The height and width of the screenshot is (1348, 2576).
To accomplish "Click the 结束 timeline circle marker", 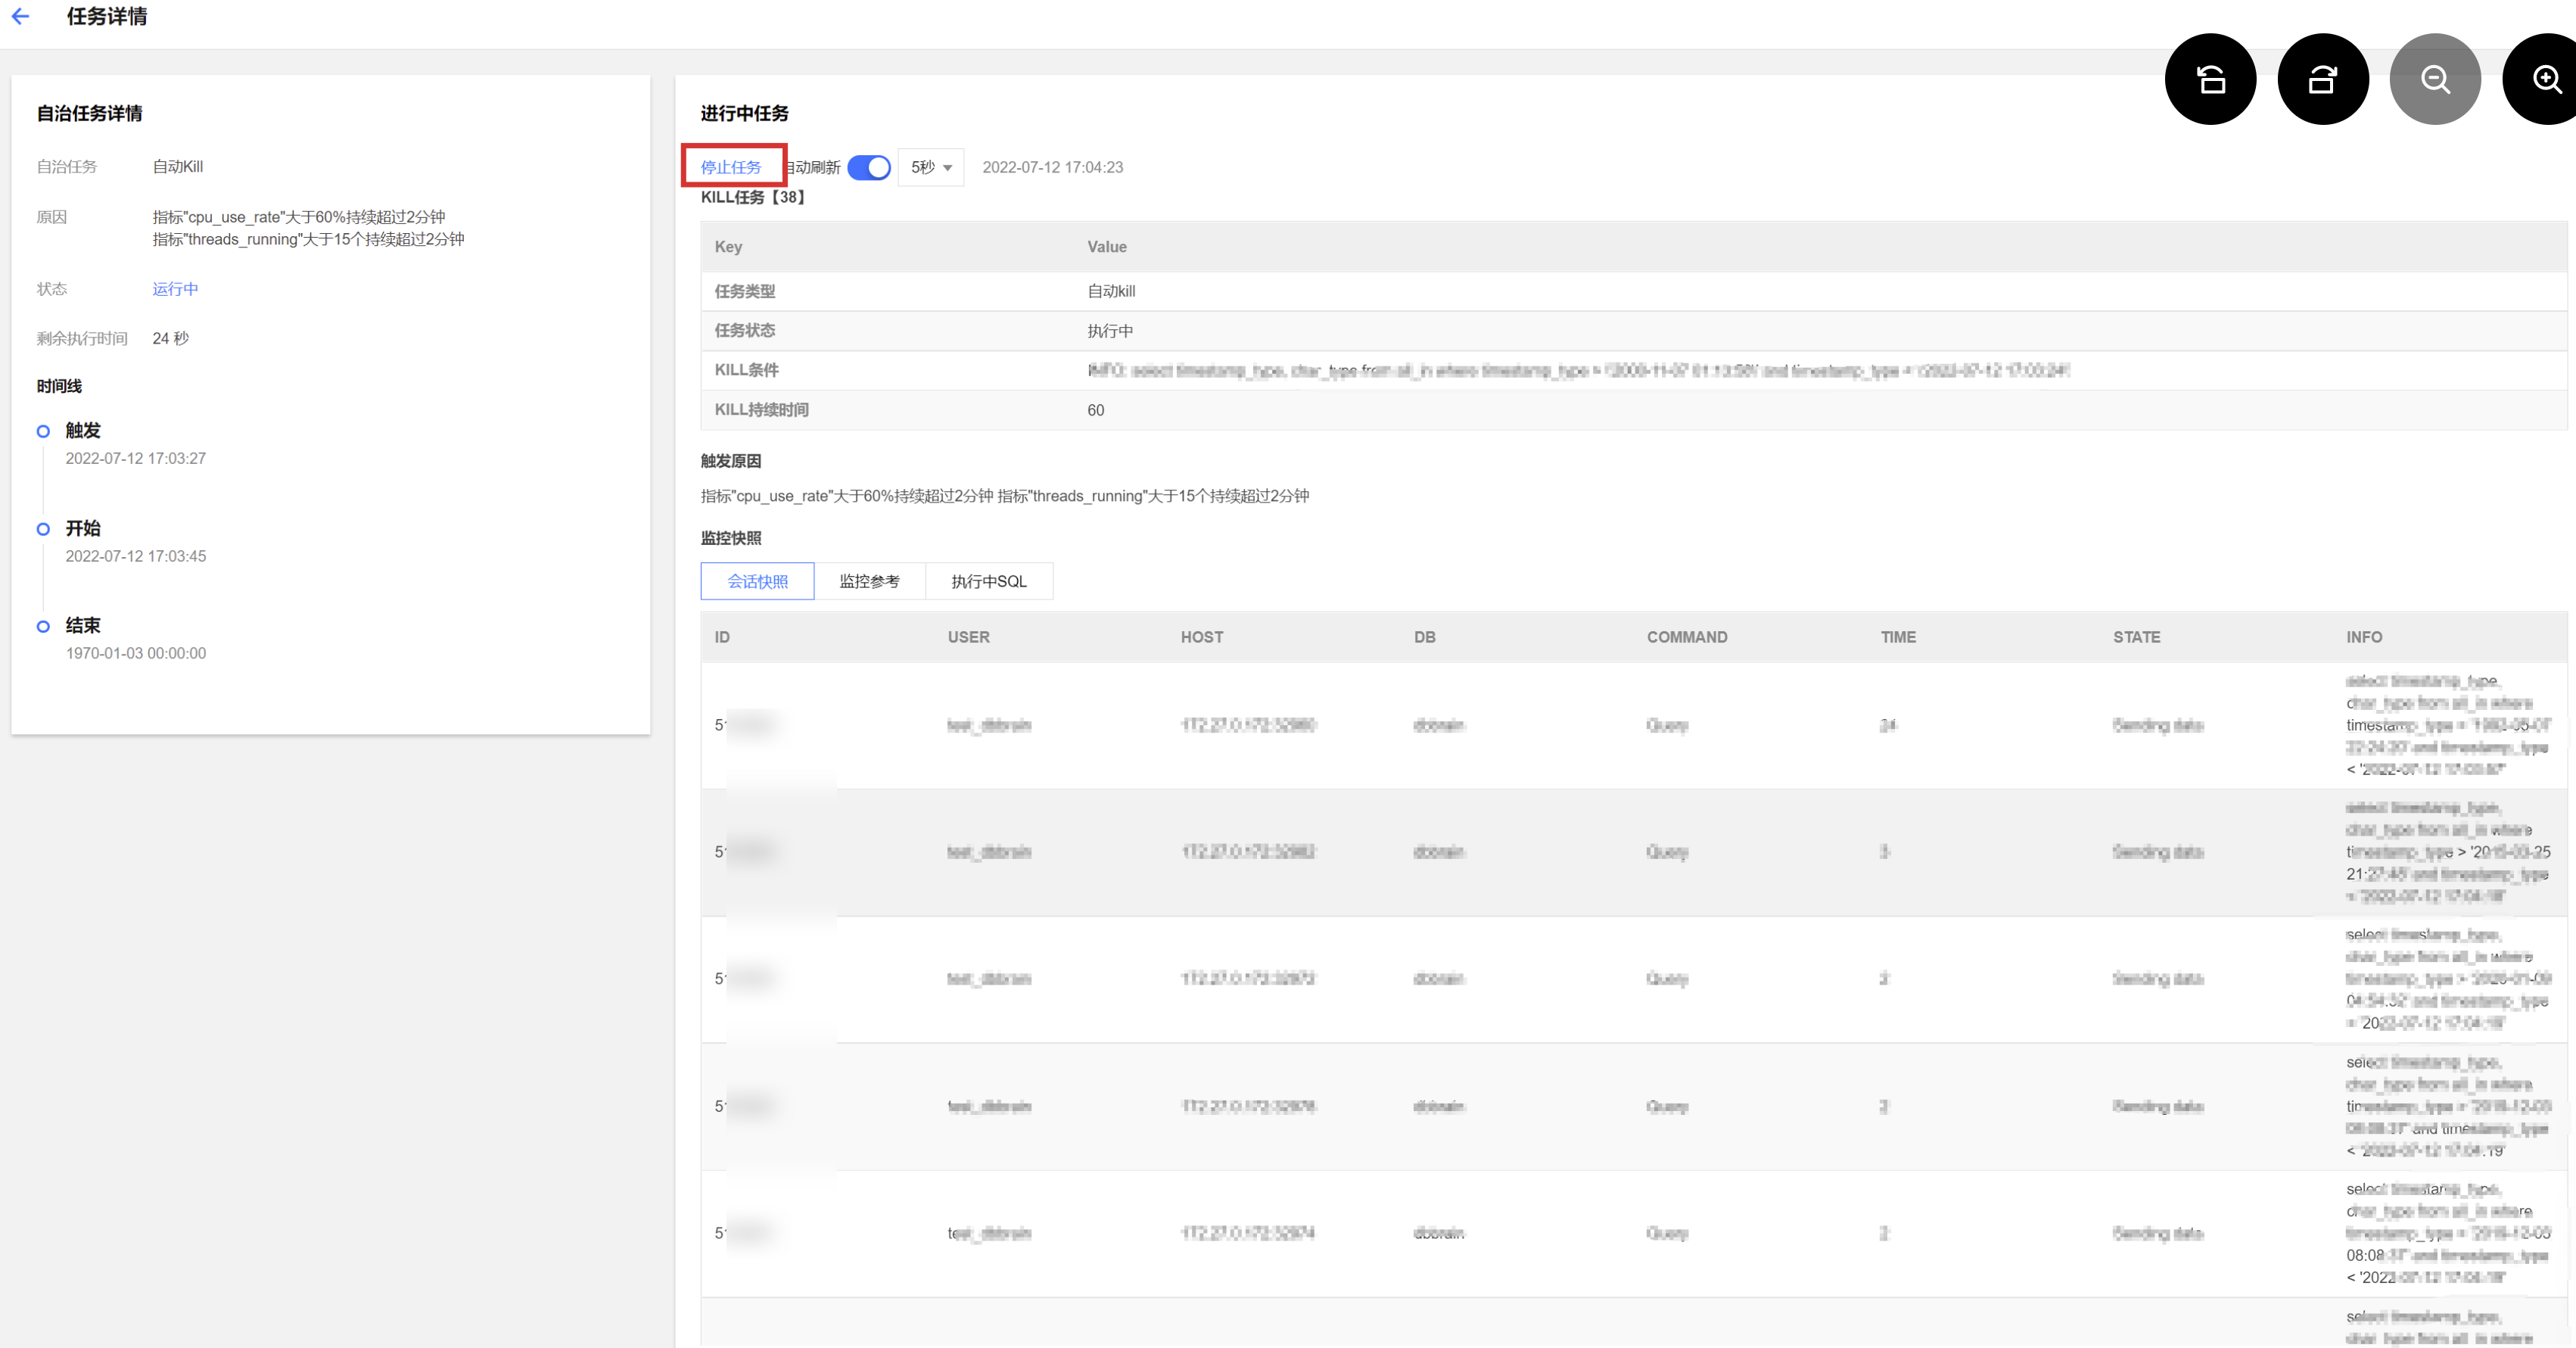I will [x=43, y=627].
